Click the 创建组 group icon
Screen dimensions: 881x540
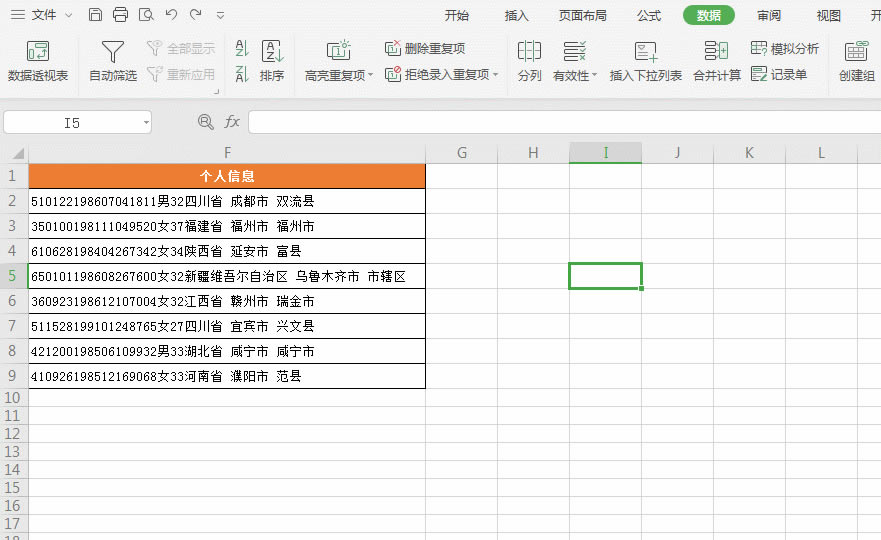(x=856, y=52)
